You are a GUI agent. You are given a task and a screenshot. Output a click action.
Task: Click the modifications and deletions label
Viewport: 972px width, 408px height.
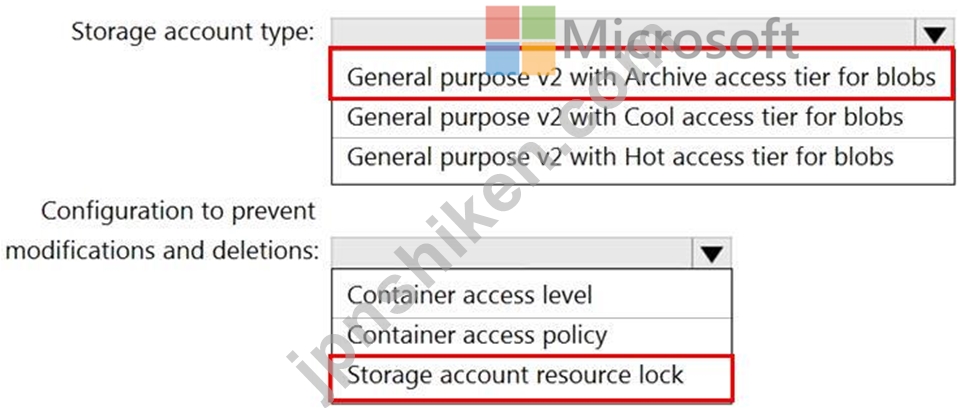[162, 251]
